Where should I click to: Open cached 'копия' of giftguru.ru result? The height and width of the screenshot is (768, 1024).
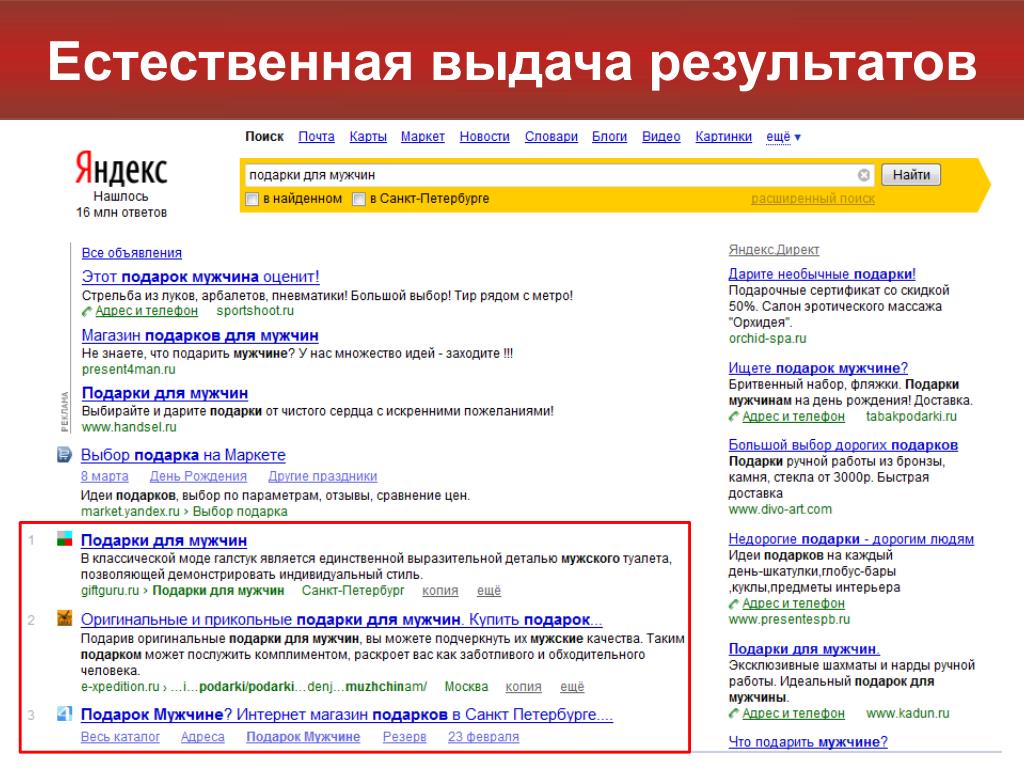pos(440,590)
